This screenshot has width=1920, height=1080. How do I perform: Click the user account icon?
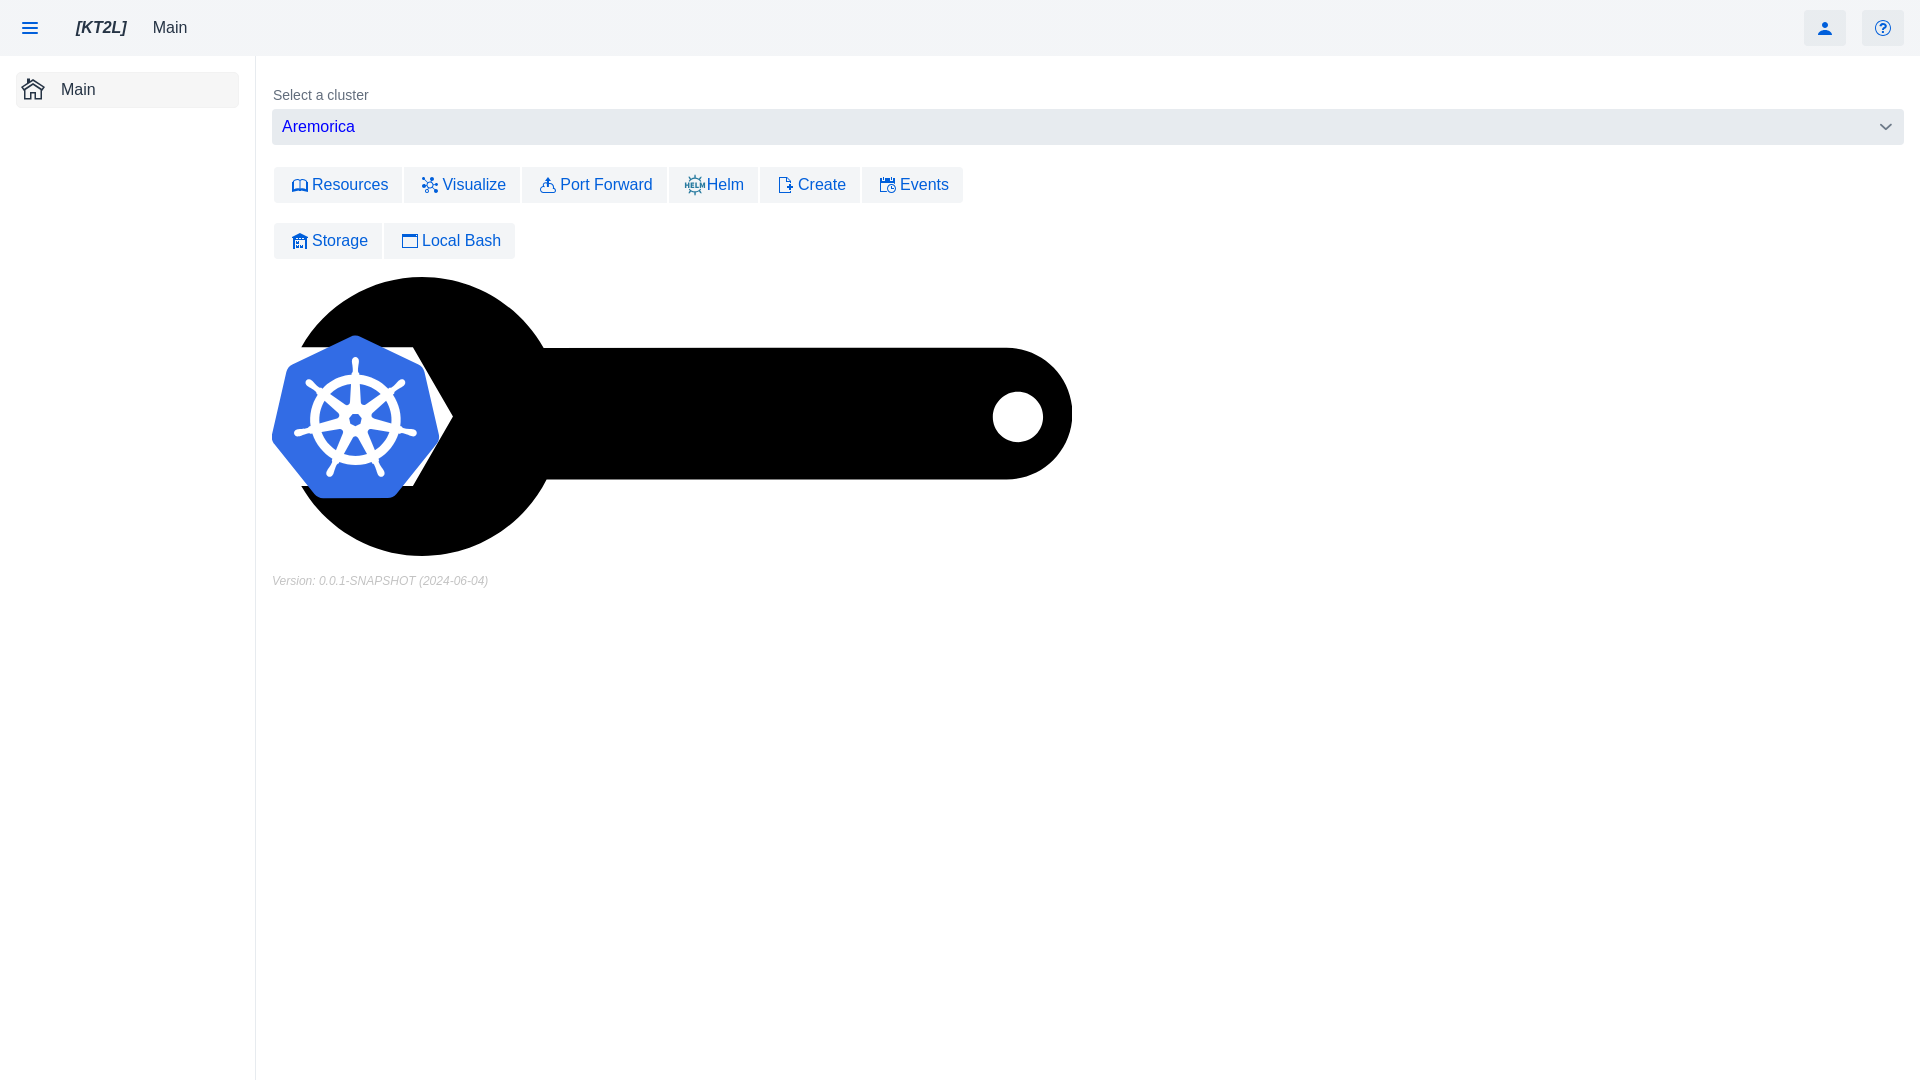point(1825,28)
